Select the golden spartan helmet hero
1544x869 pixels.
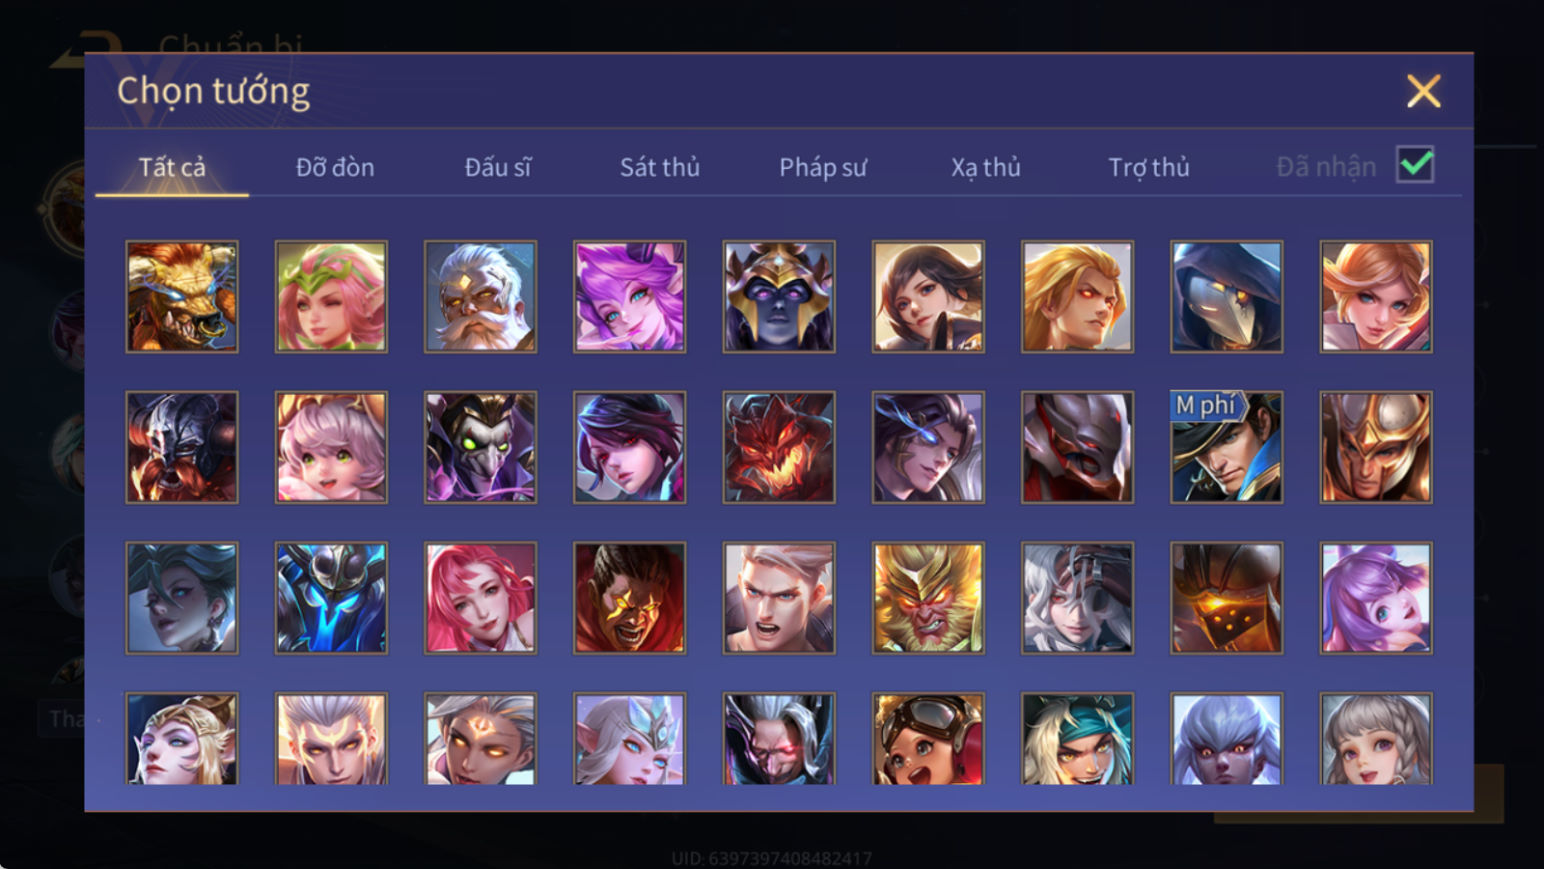[x=1376, y=447]
